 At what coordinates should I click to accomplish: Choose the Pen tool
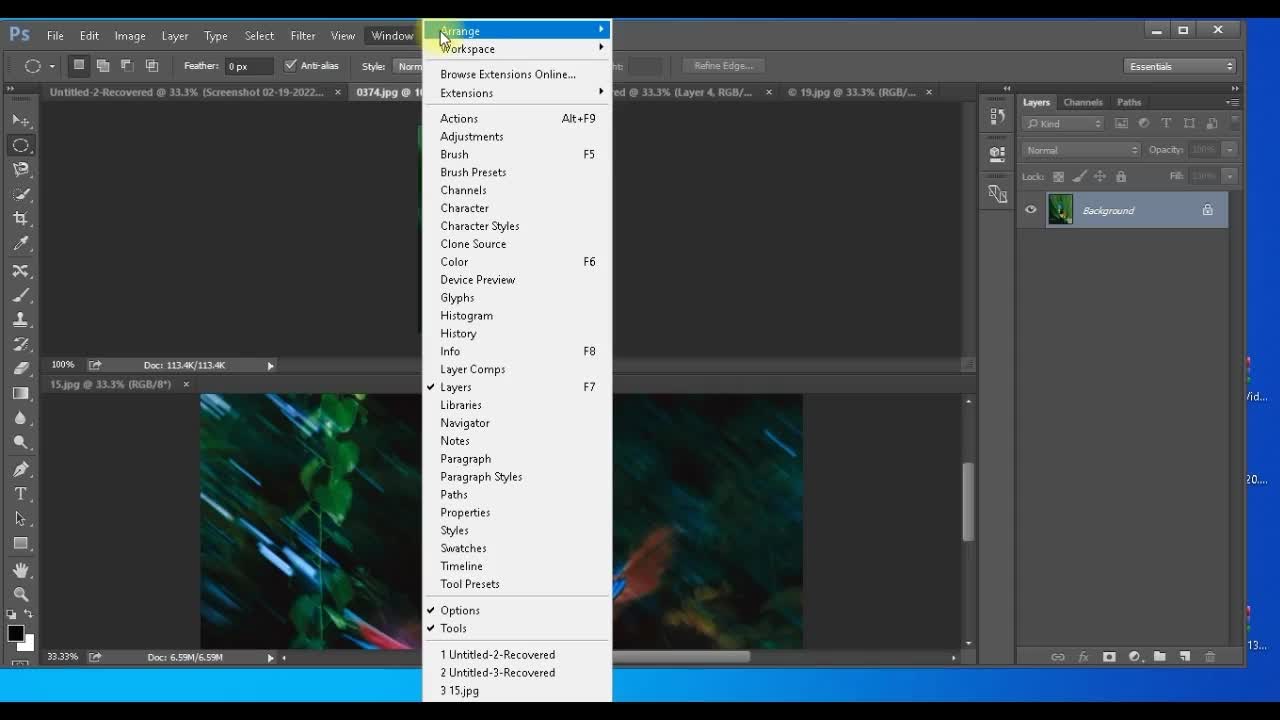(x=20, y=469)
